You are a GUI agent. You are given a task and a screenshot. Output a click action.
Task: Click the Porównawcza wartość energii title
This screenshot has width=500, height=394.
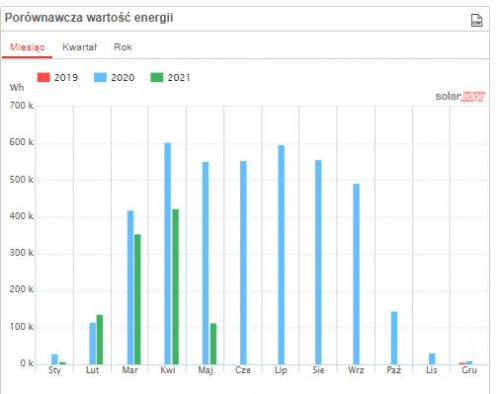click(x=89, y=18)
